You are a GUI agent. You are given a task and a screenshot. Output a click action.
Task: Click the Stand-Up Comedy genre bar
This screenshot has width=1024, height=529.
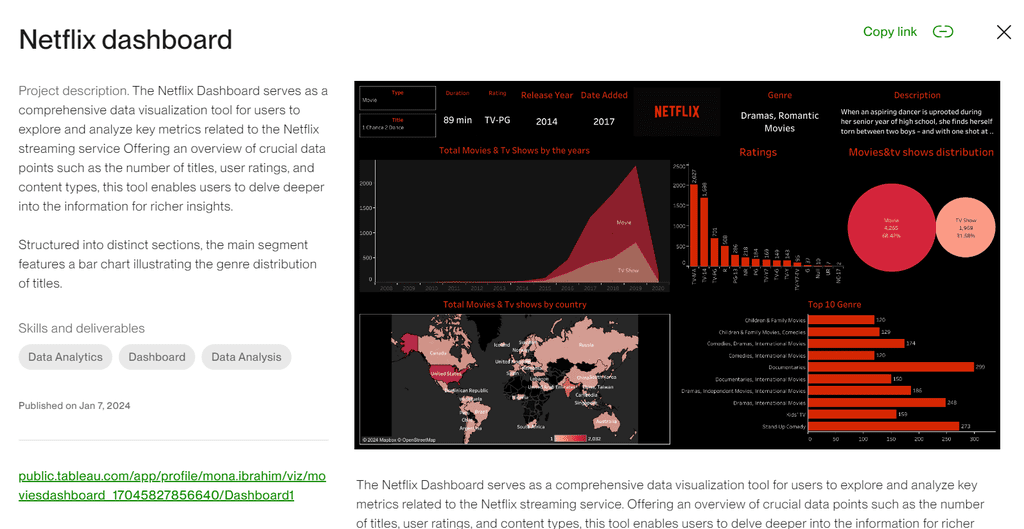[884, 426]
